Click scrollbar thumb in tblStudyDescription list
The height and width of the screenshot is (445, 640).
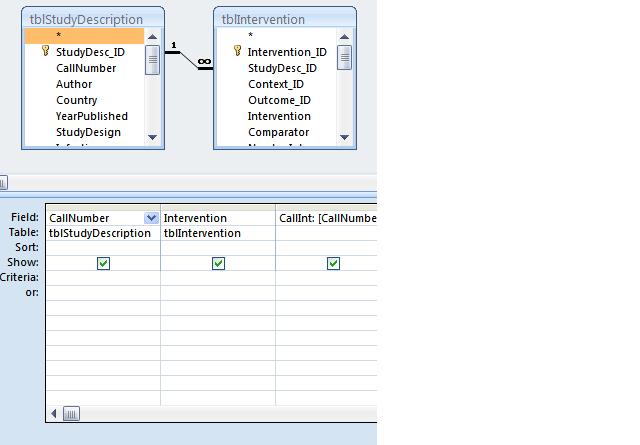click(x=153, y=60)
